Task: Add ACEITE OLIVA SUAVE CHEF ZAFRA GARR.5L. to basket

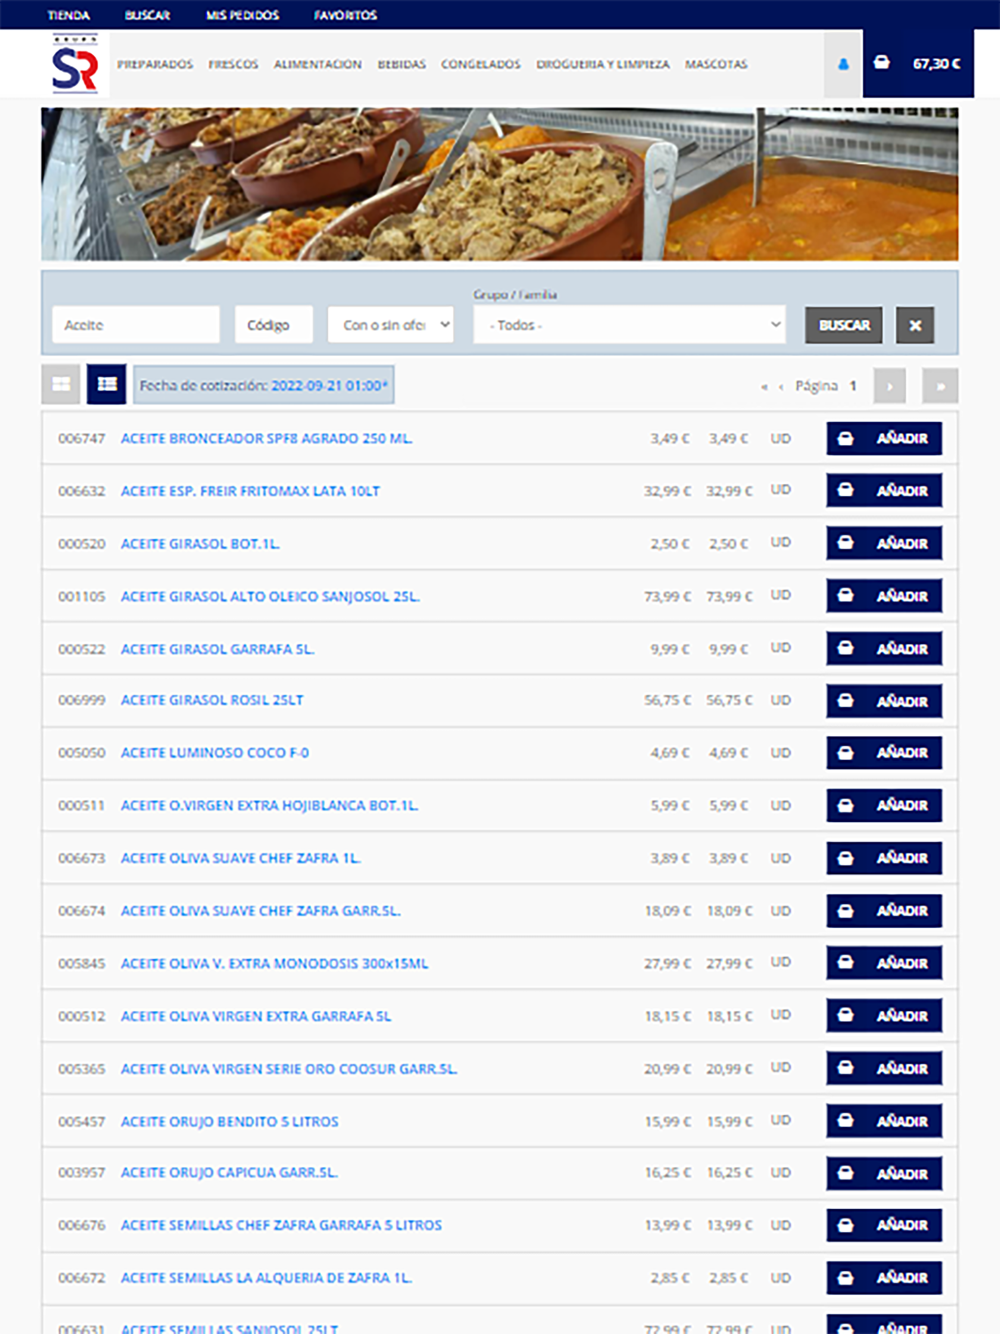Action: (x=884, y=911)
